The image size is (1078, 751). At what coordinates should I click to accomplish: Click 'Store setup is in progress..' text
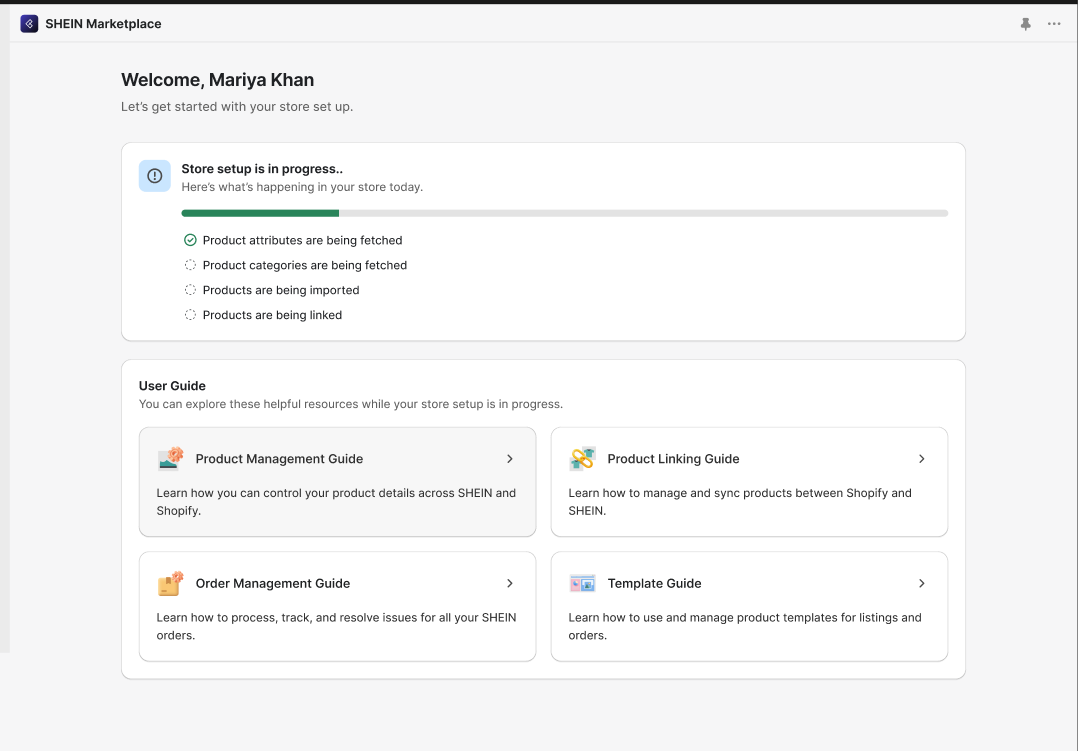(x=262, y=169)
